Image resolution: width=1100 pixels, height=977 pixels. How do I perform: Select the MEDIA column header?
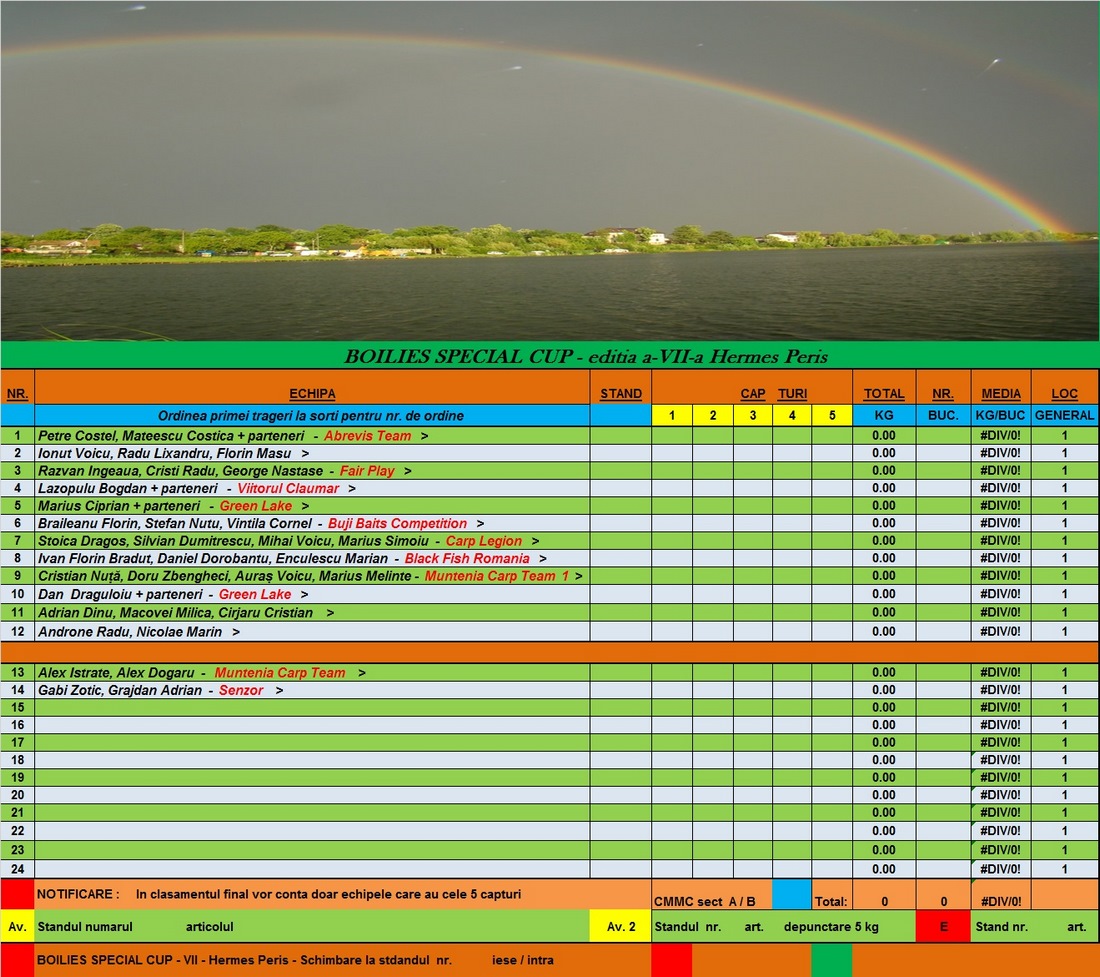coord(1000,394)
